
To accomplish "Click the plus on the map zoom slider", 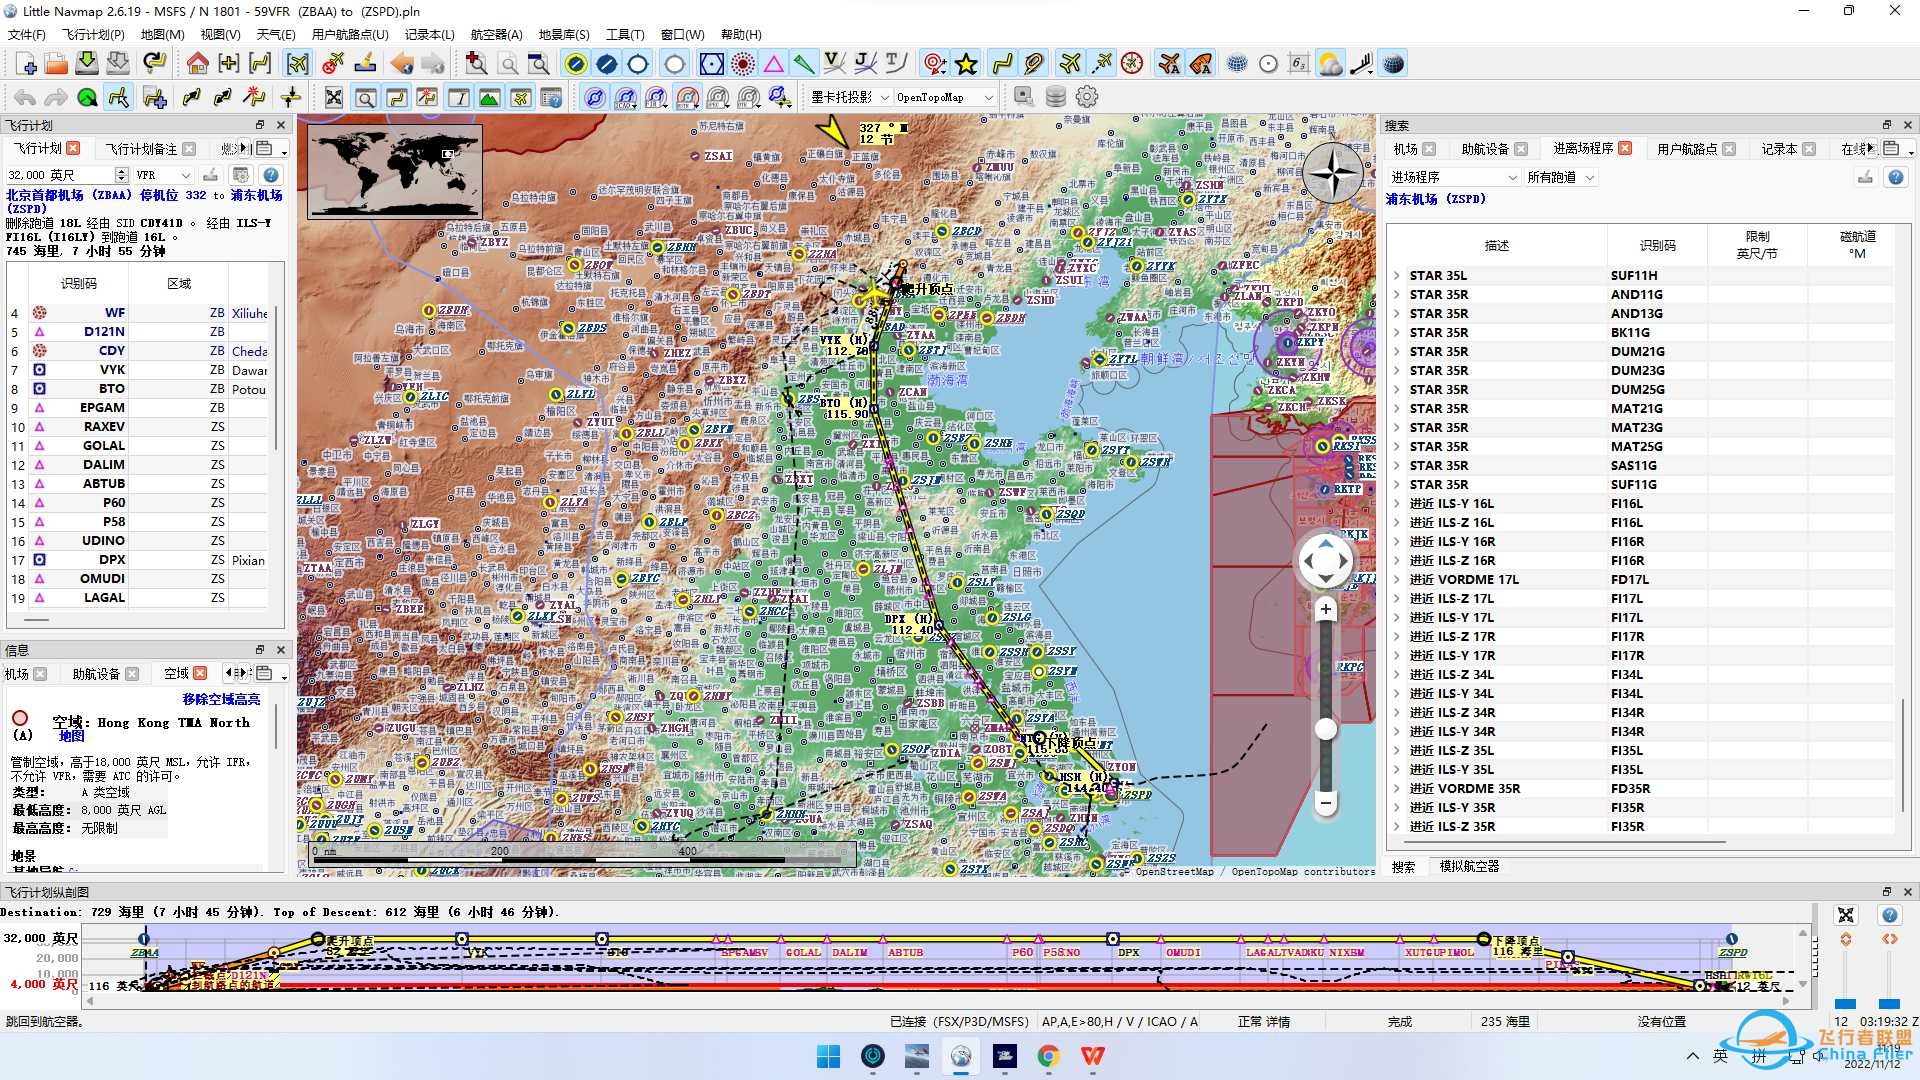I will [1326, 608].
